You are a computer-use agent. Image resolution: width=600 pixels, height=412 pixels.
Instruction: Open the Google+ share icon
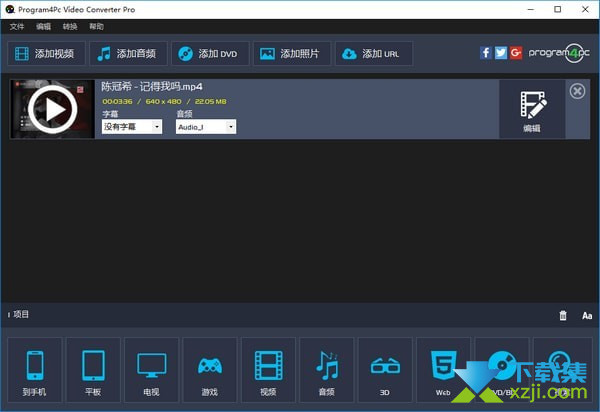pyautogui.click(x=516, y=53)
